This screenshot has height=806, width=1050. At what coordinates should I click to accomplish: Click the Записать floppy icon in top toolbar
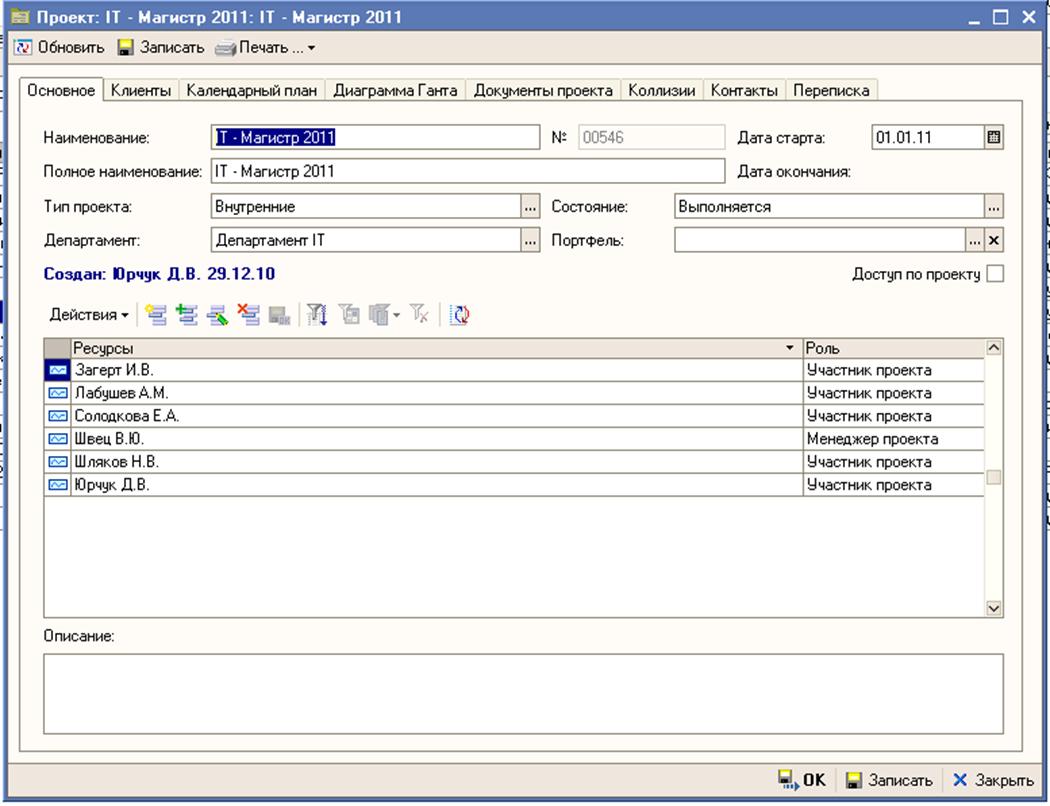(125, 48)
